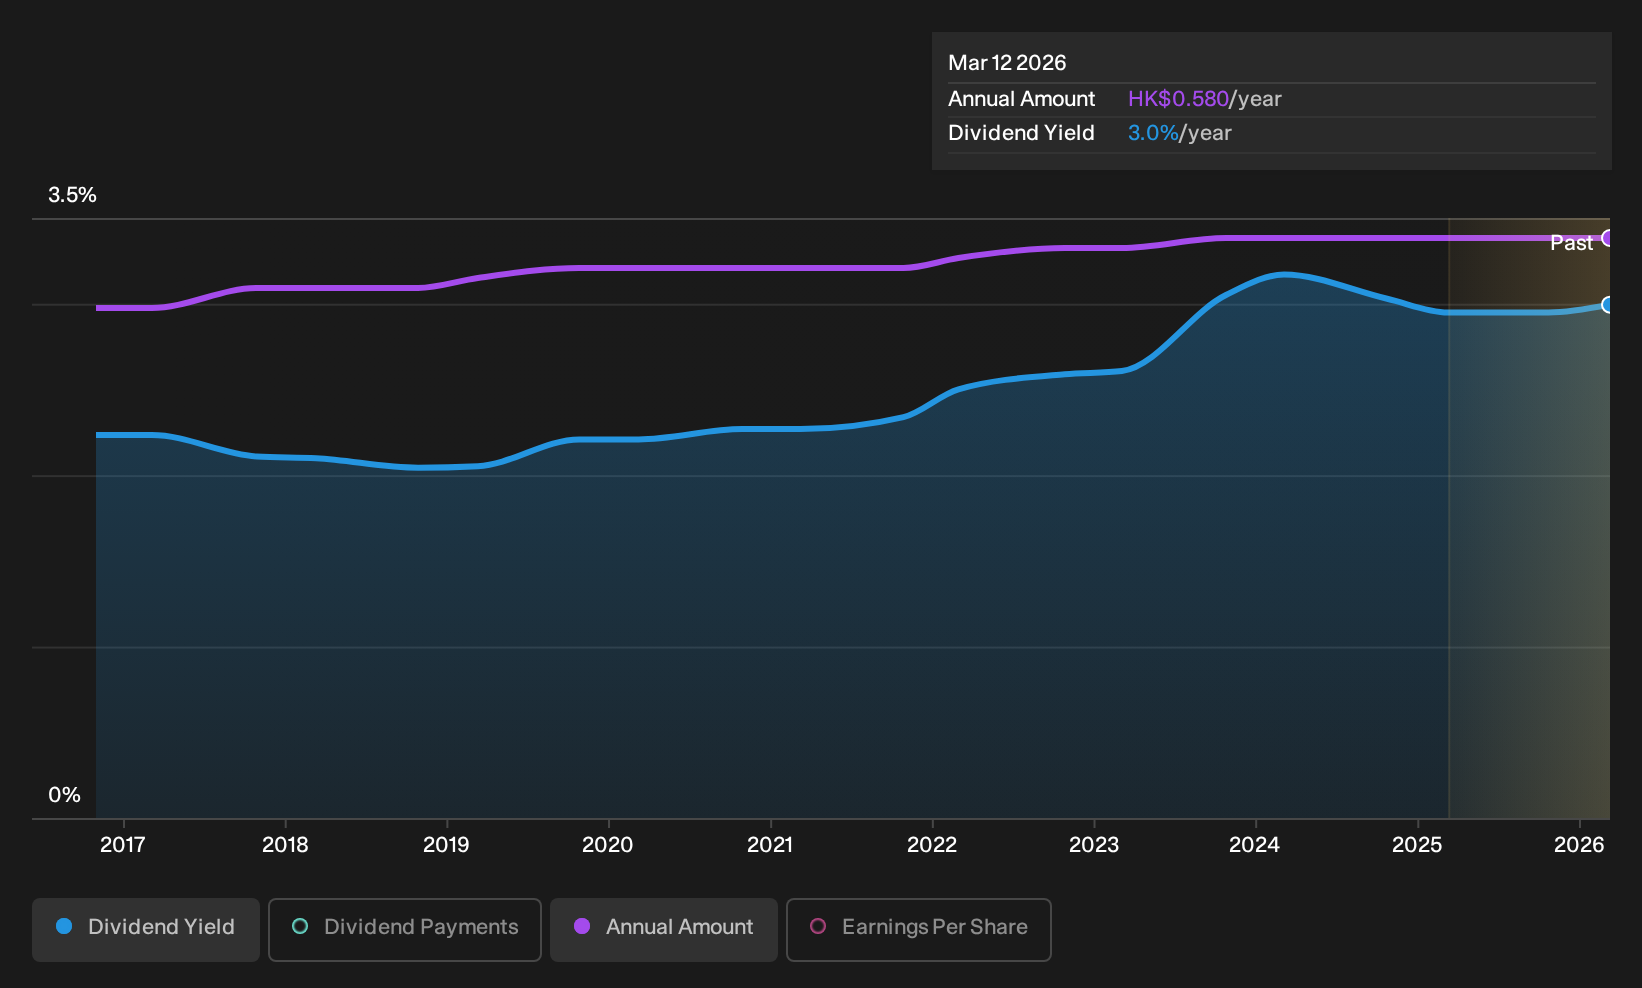Click the 0% y-axis label
This screenshot has height=988, width=1642.
point(64,795)
